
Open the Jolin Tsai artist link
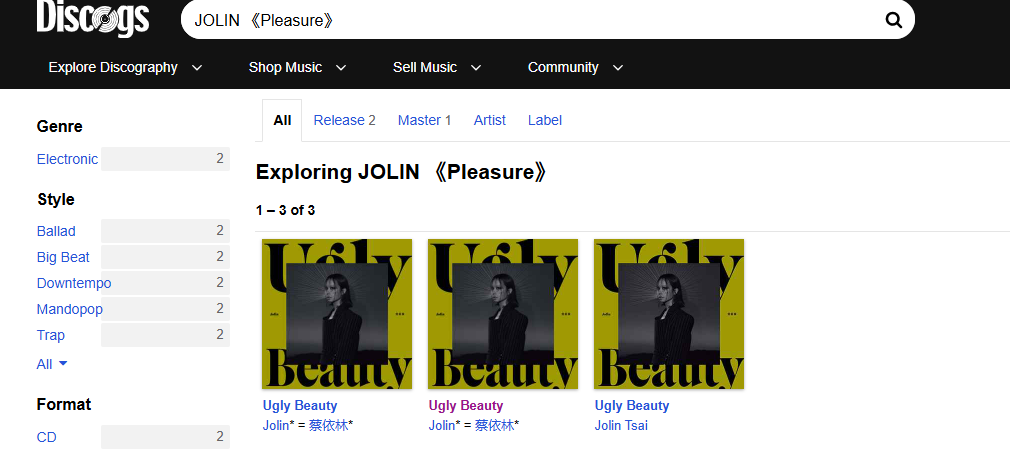621,426
